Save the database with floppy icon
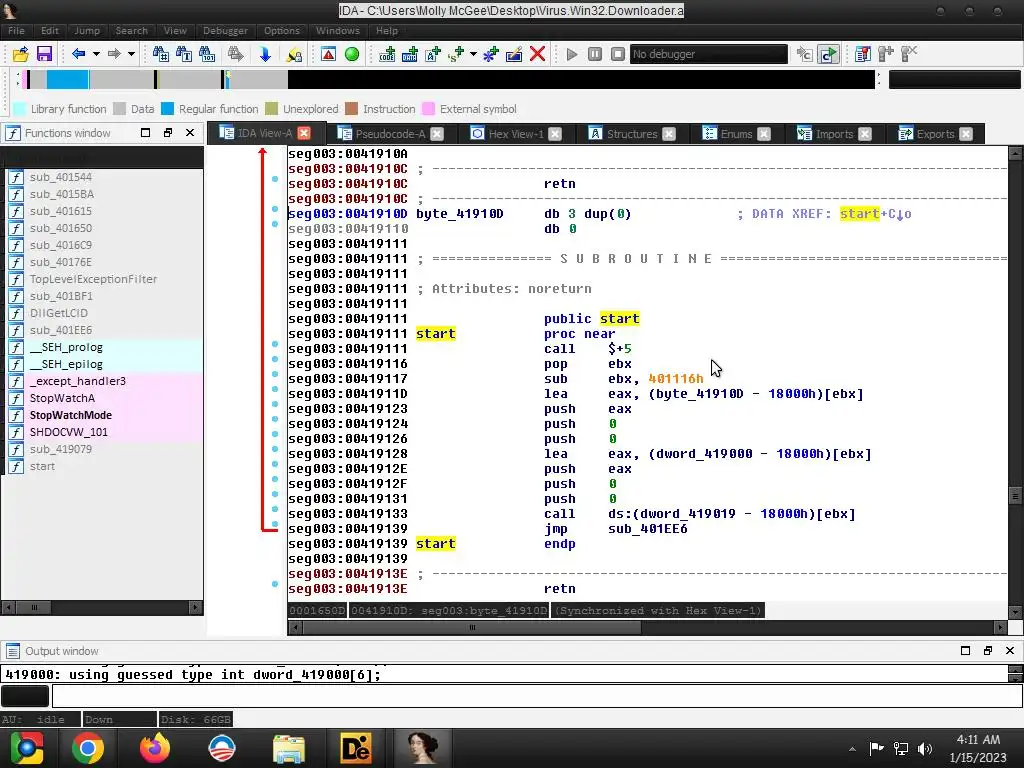Viewport: 1024px width, 768px height. [44, 54]
